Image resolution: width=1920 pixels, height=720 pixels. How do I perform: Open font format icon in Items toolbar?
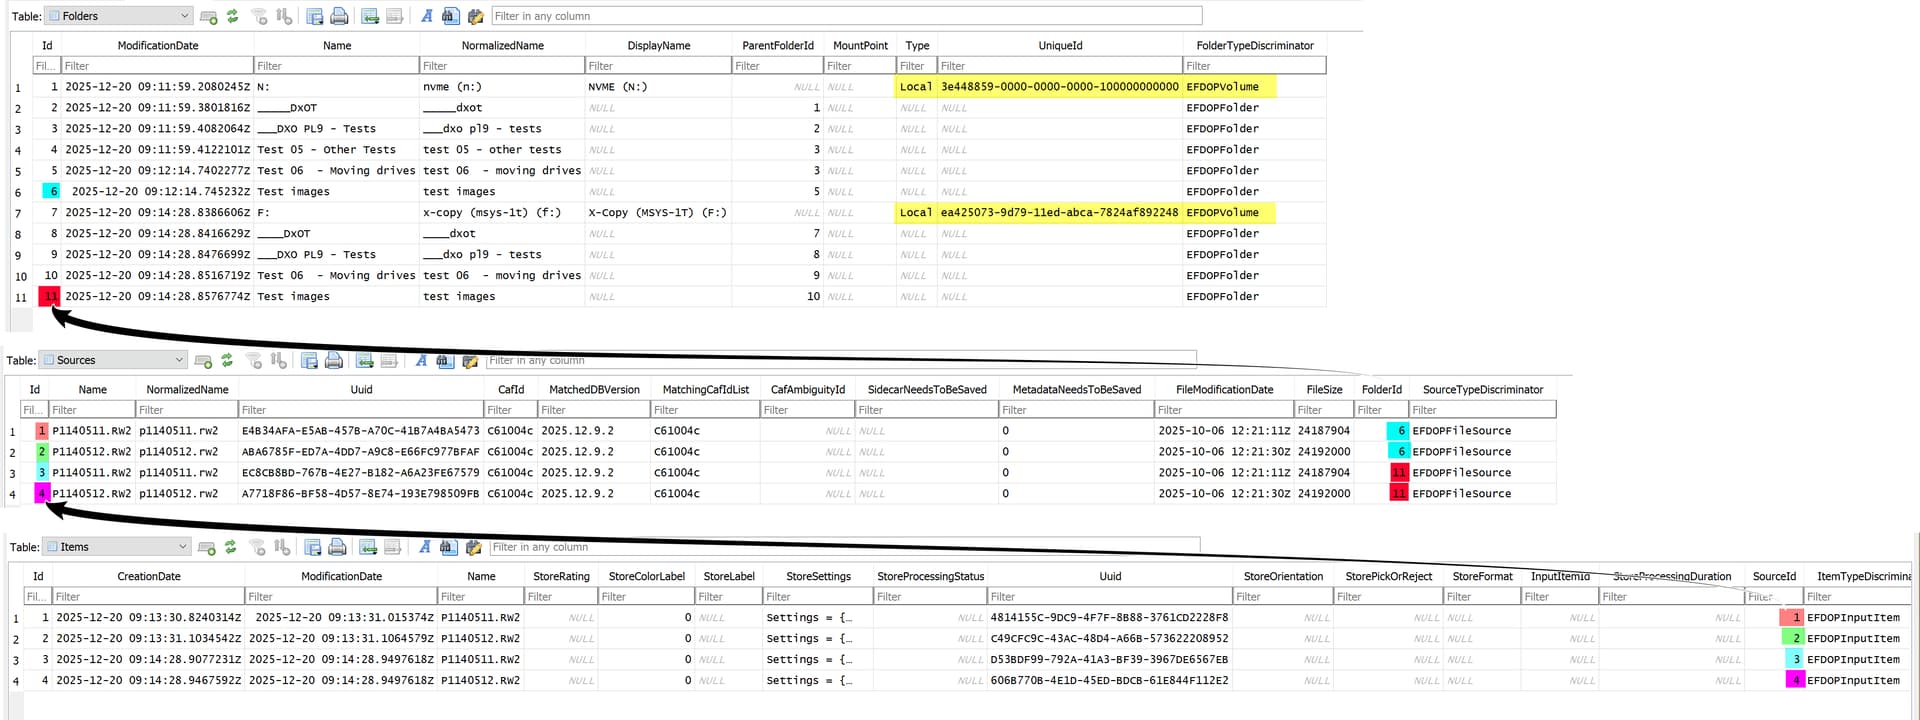point(425,547)
